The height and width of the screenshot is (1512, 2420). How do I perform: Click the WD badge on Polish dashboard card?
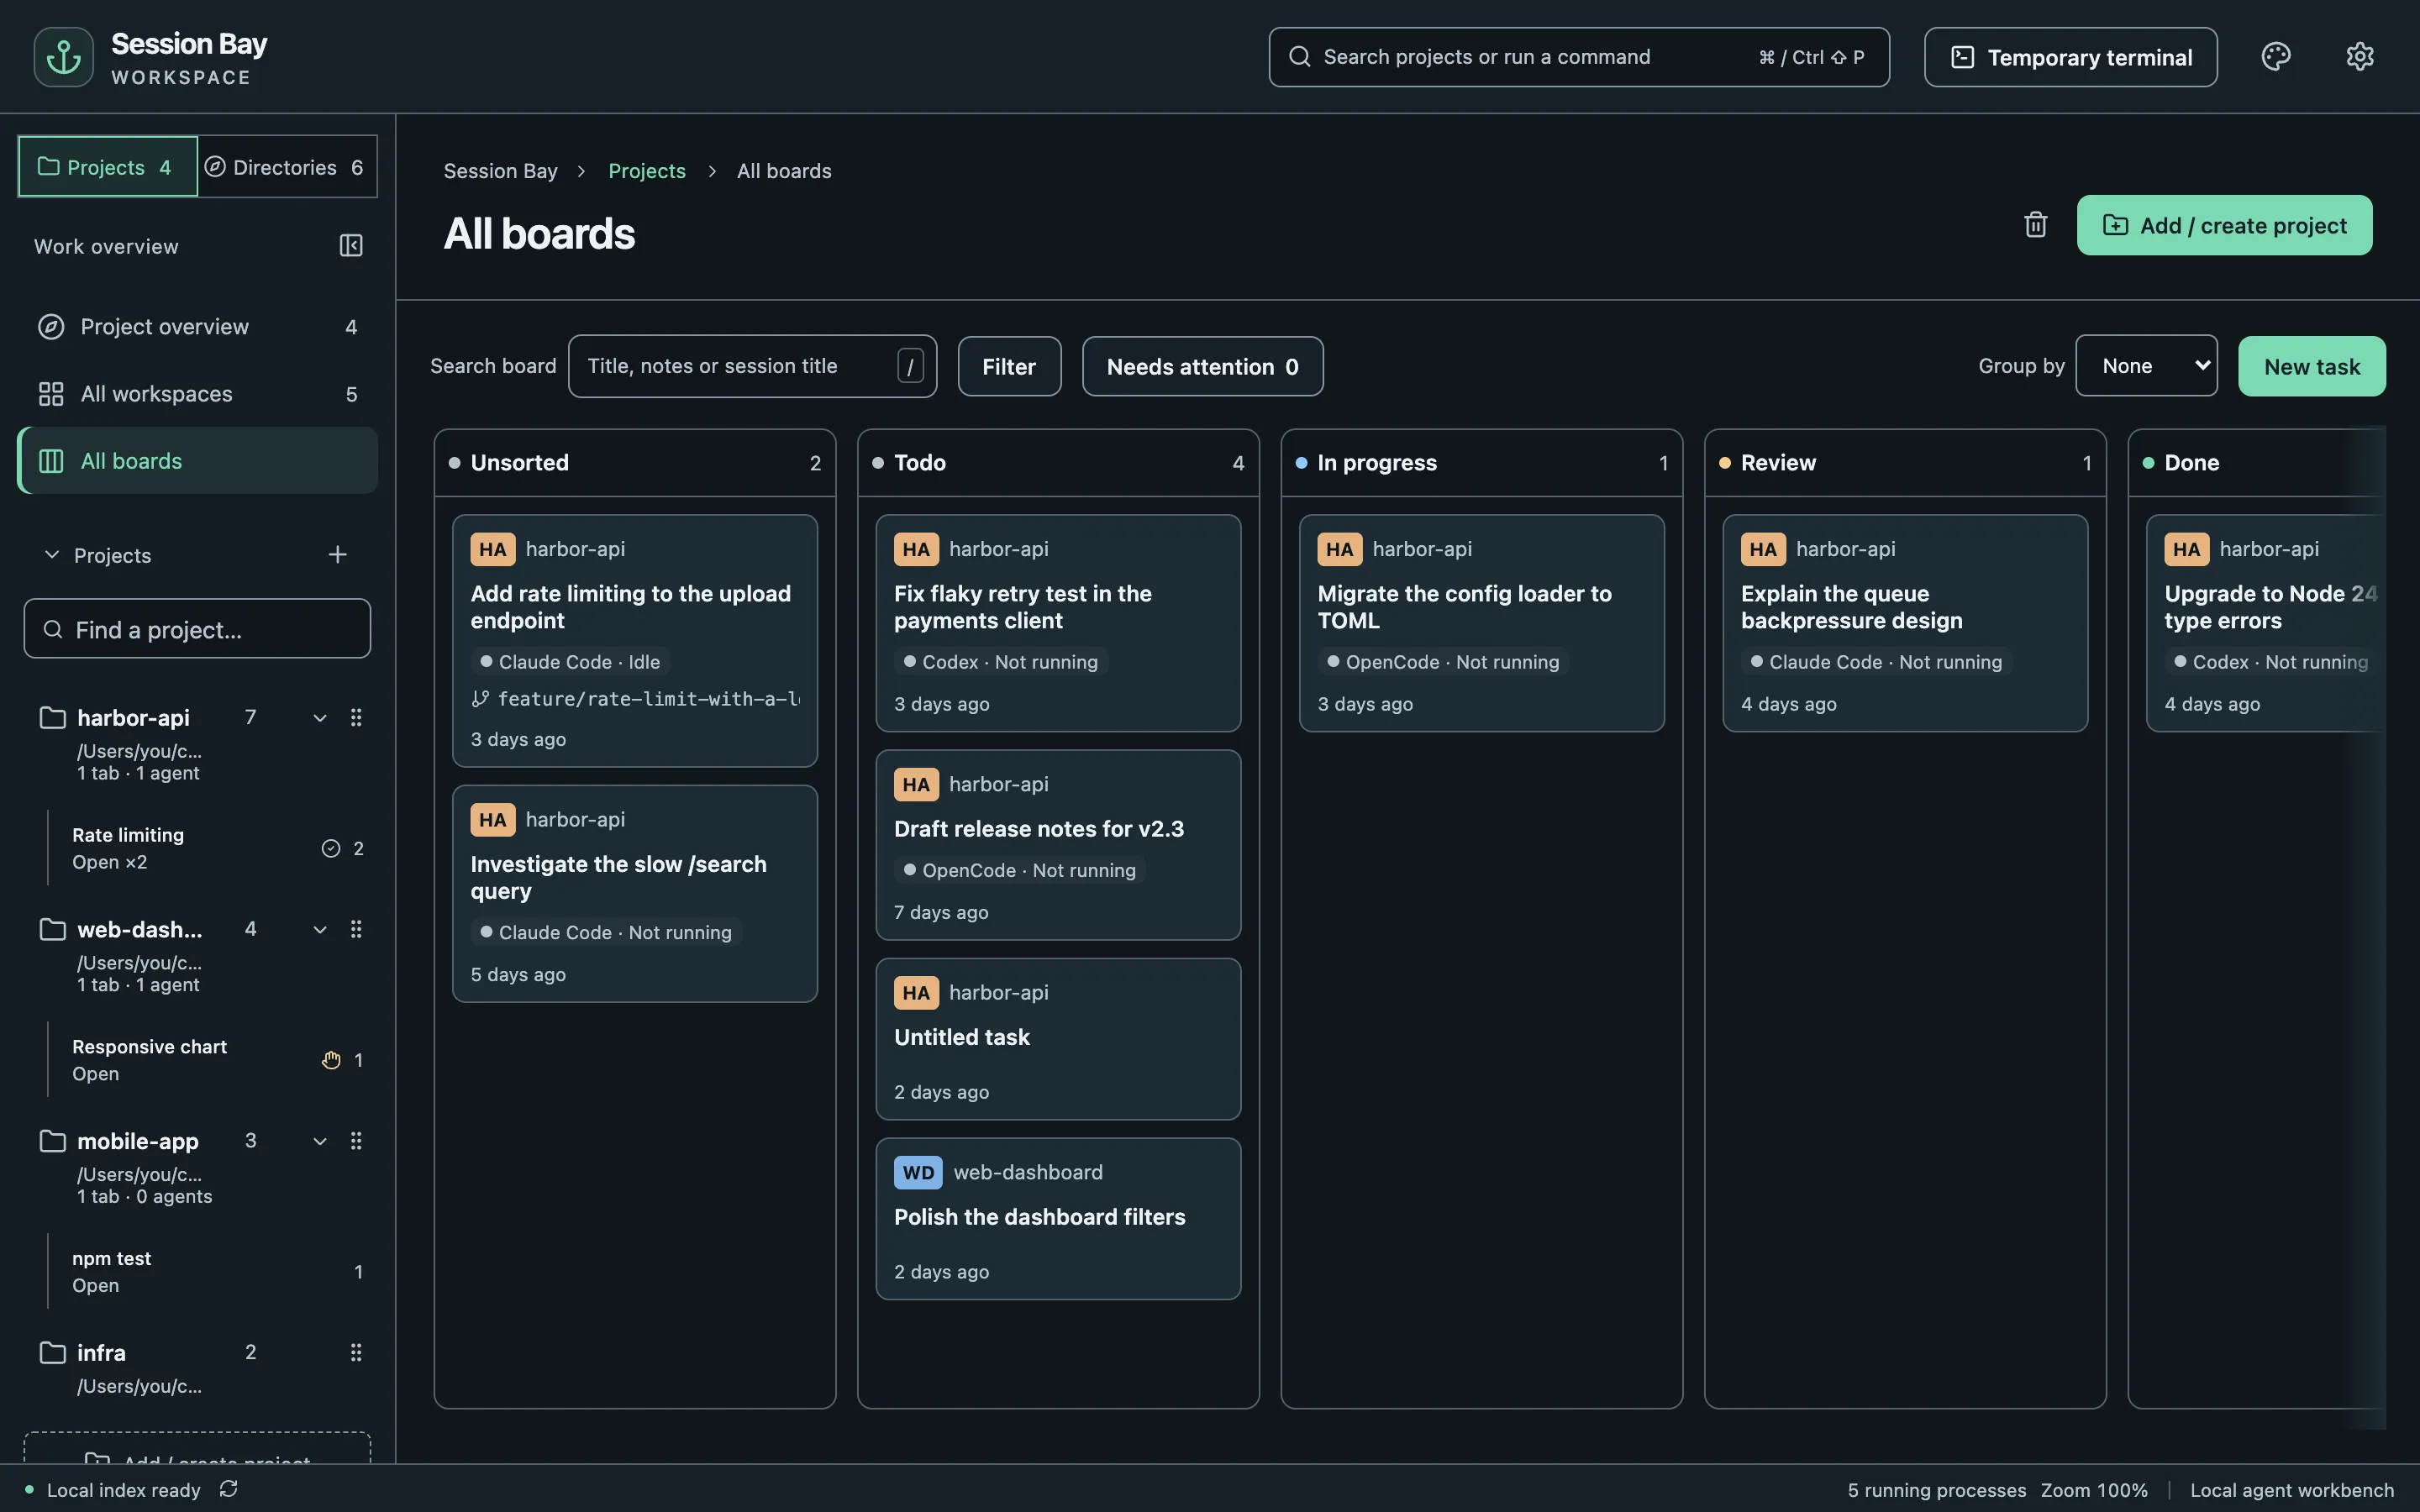(918, 1173)
